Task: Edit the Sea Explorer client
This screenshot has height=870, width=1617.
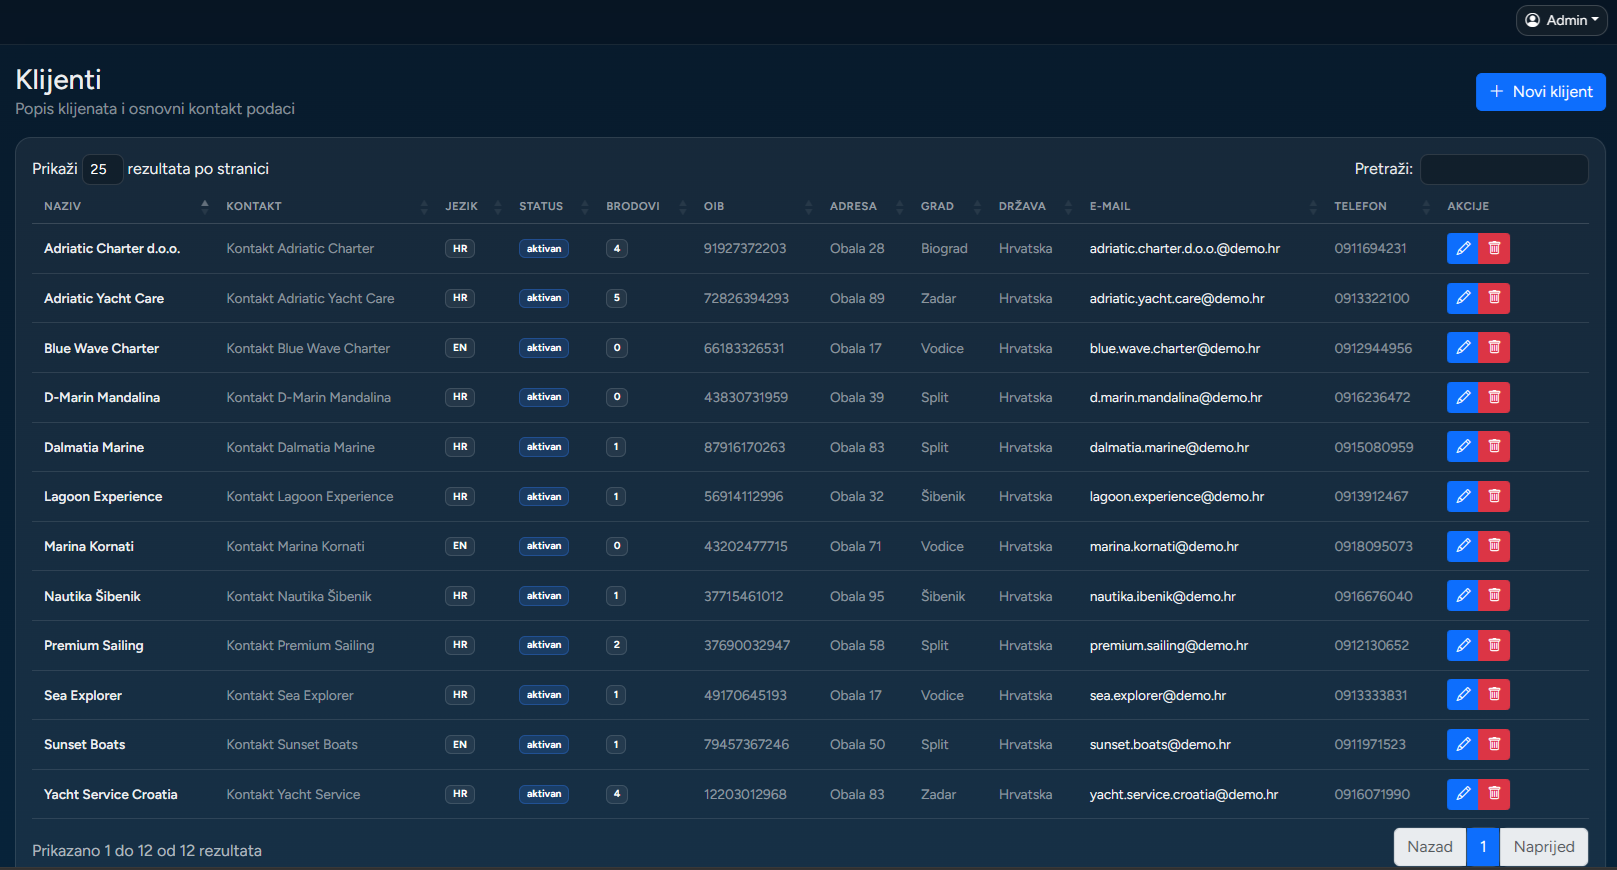Action: (1462, 695)
